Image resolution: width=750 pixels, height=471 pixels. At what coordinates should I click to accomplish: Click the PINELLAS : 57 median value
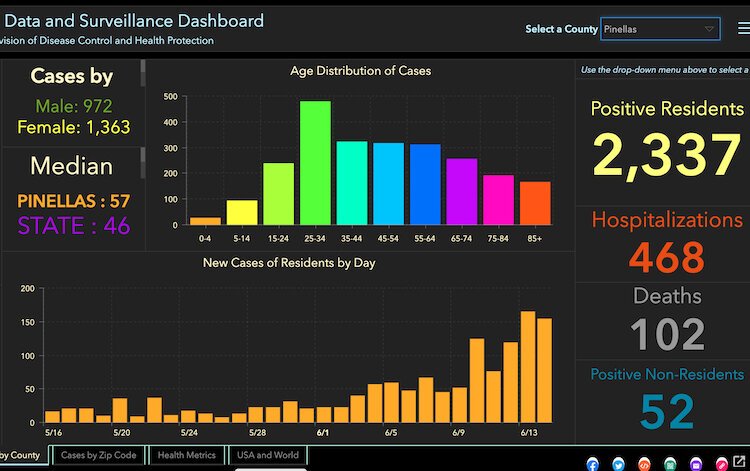(x=74, y=201)
